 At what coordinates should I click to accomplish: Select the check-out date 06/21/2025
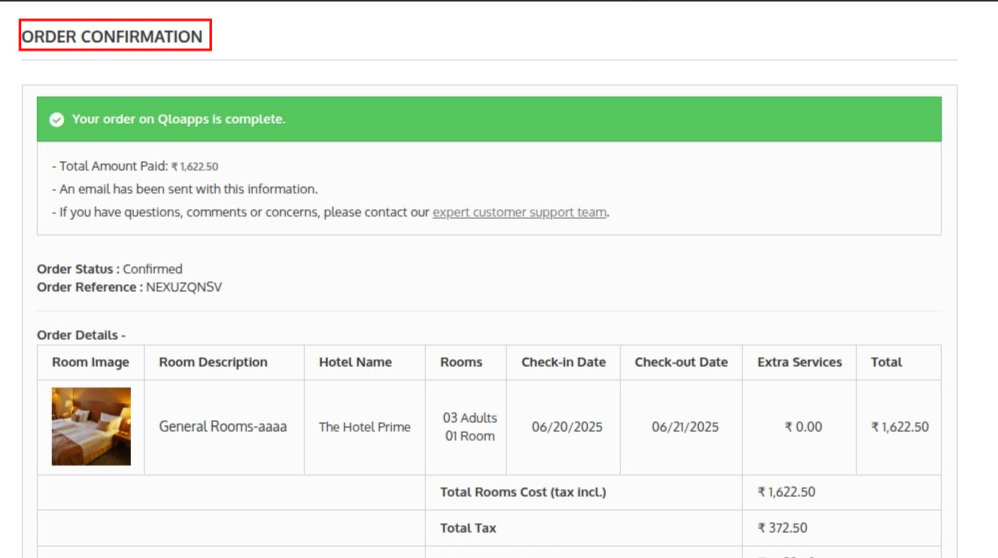(x=685, y=428)
